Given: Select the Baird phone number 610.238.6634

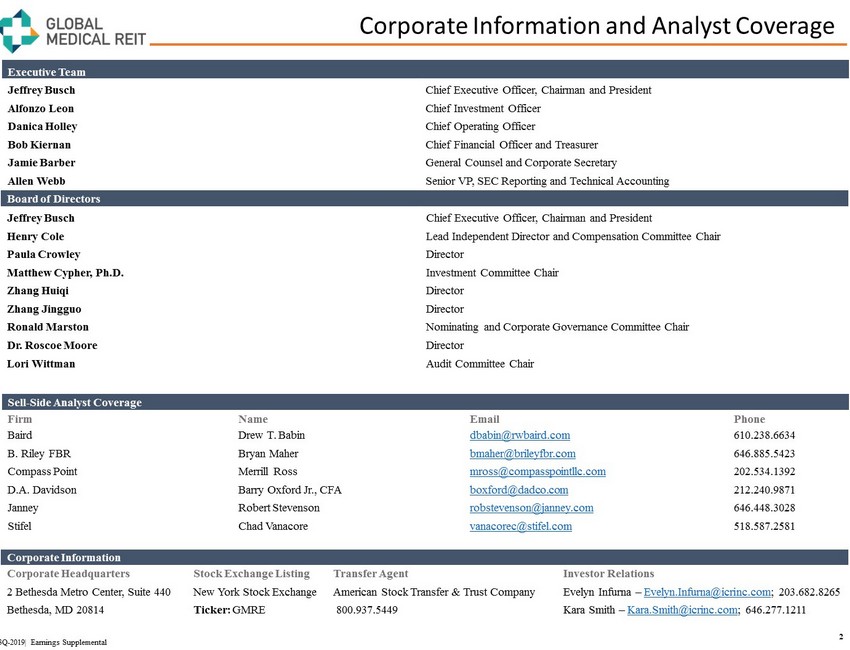Looking at the screenshot, I should 764,435.
